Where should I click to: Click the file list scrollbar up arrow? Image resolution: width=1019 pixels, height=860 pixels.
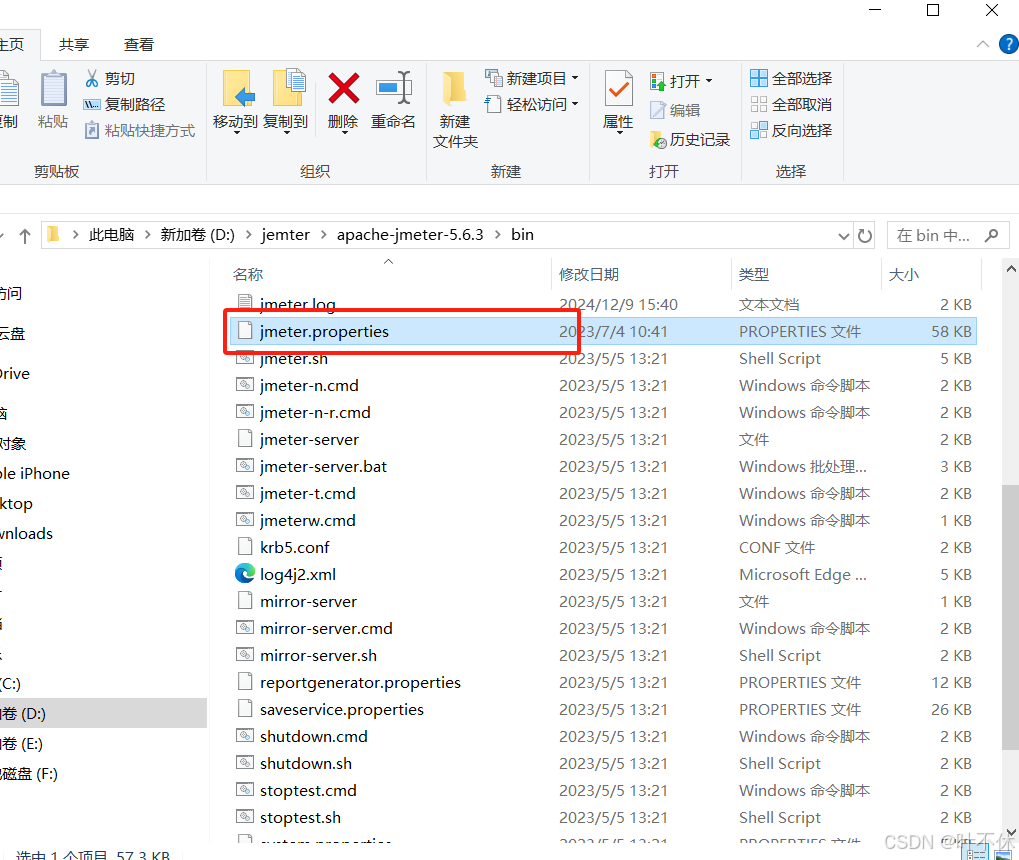[x=1011, y=268]
